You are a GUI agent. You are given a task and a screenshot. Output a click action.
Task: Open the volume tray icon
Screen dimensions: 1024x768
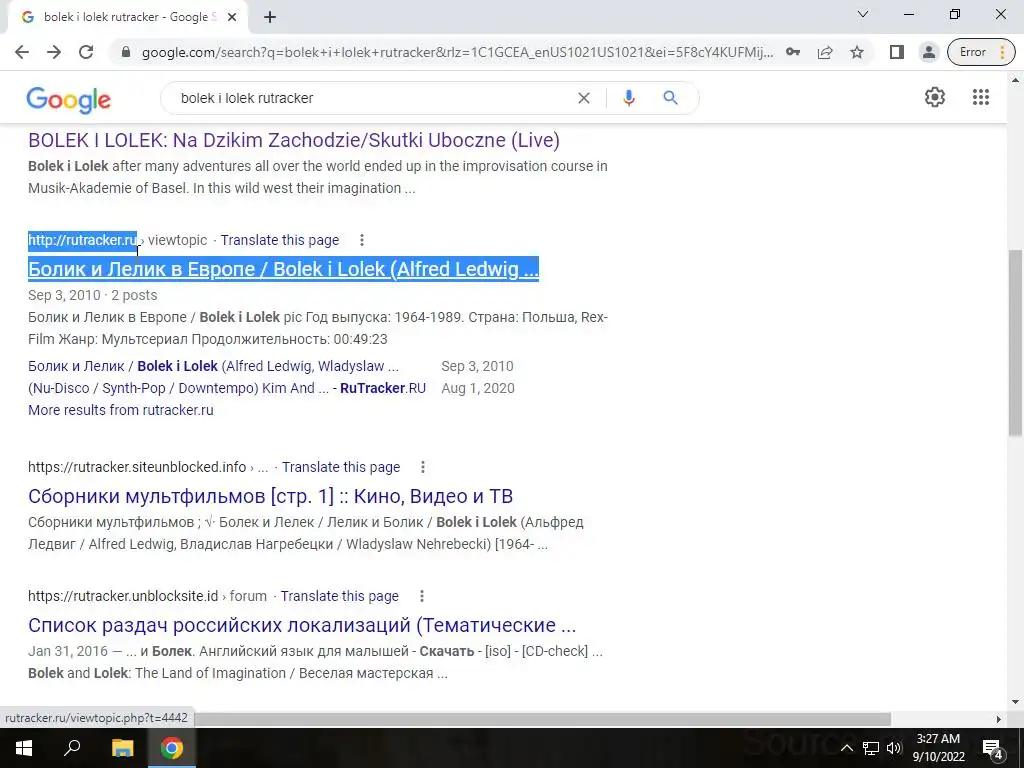[894, 748]
